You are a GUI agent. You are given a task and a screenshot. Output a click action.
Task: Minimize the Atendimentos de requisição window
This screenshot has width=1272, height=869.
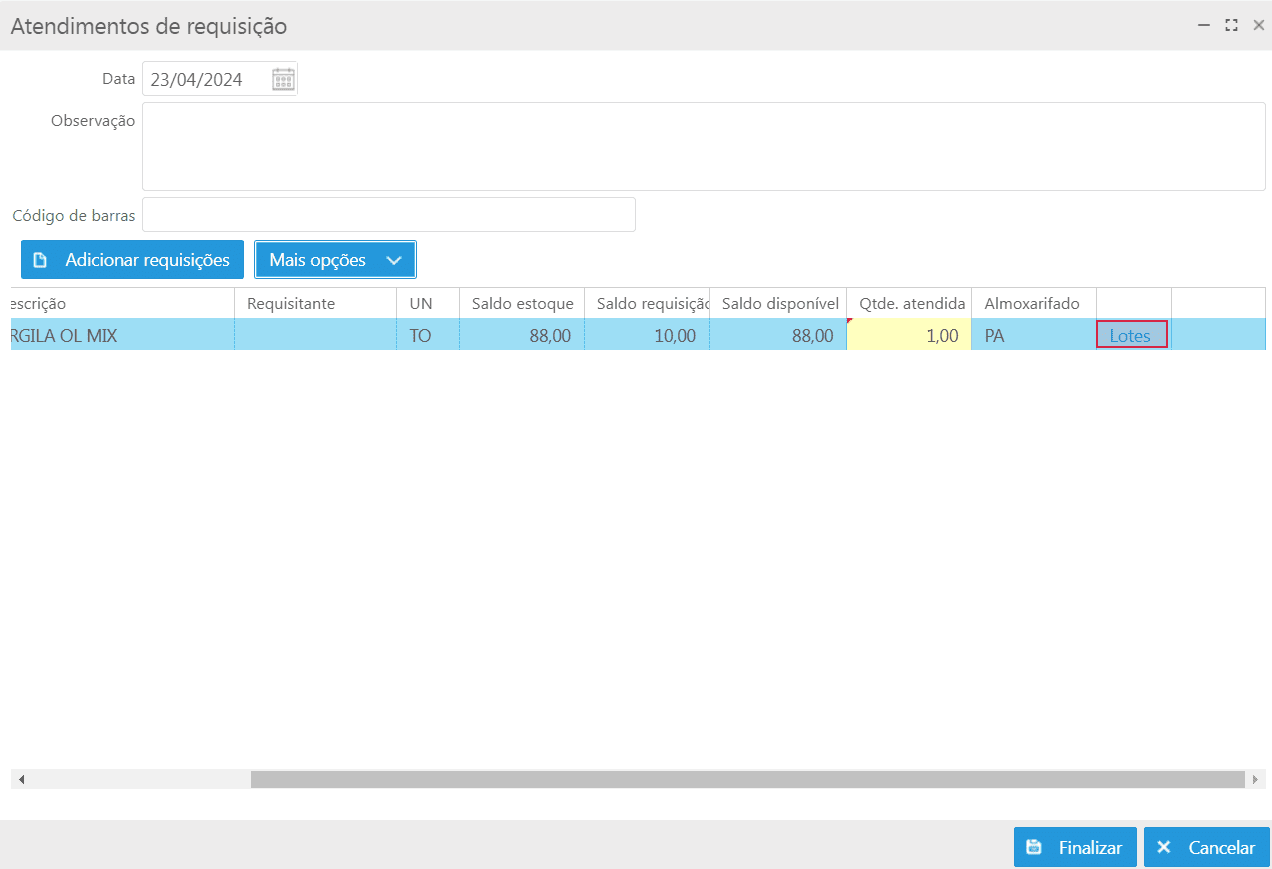[1204, 26]
